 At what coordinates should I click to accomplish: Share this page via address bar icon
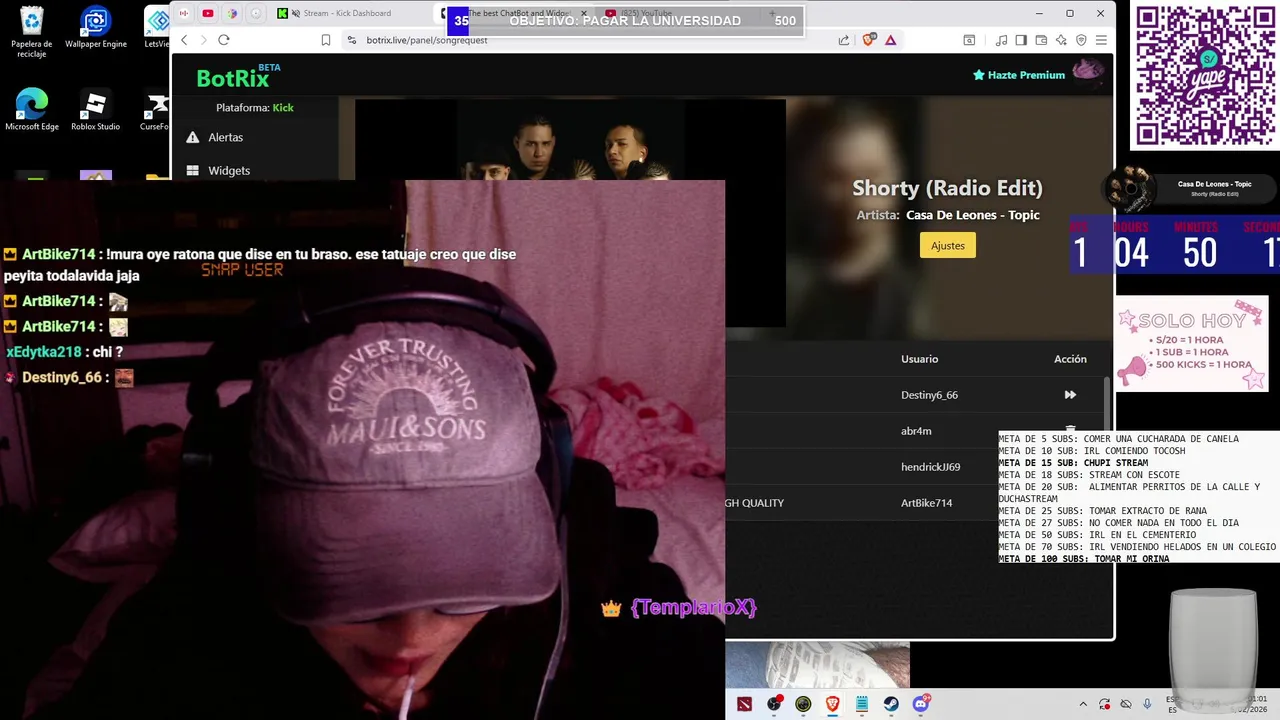844,40
